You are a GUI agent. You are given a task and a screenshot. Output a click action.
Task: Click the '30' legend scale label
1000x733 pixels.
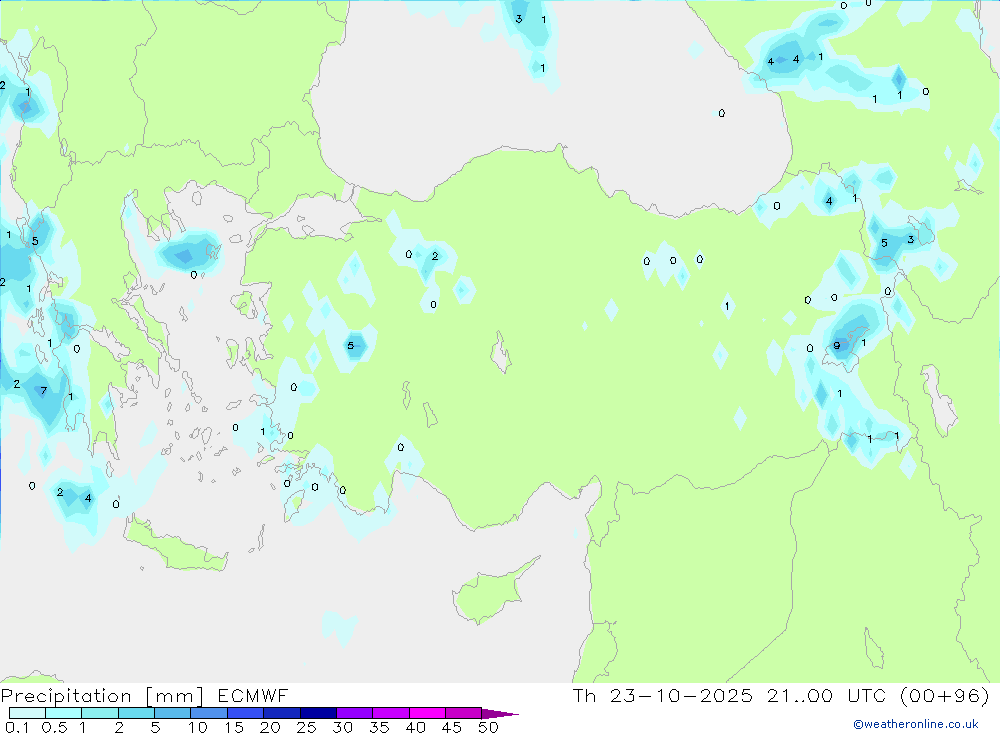pos(343,727)
